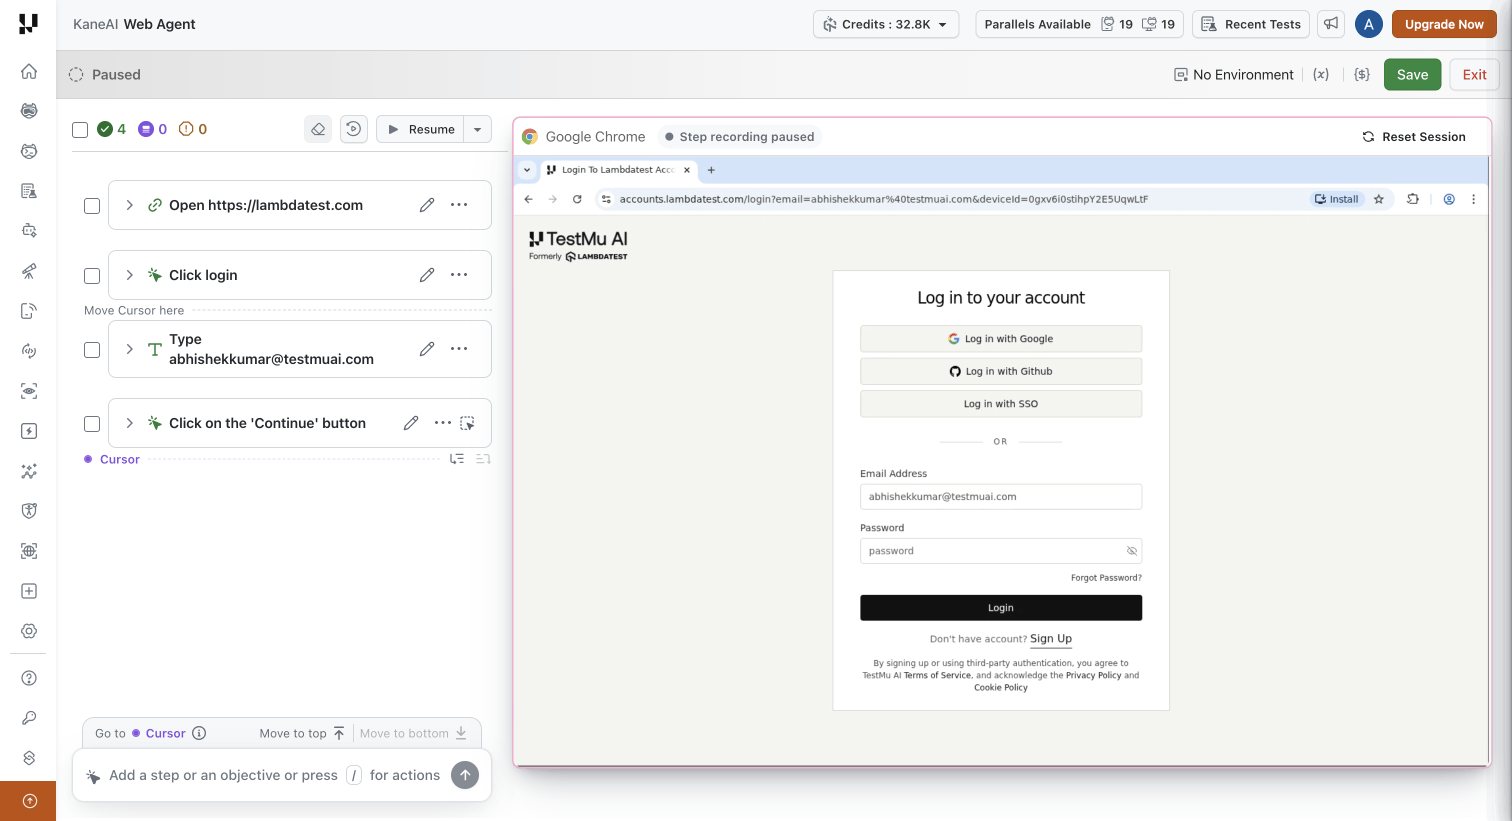The width and height of the screenshot is (1512, 821).
Task: Tick checkbox for 'Click on the Continue button' step
Action: tap(92, 424)
